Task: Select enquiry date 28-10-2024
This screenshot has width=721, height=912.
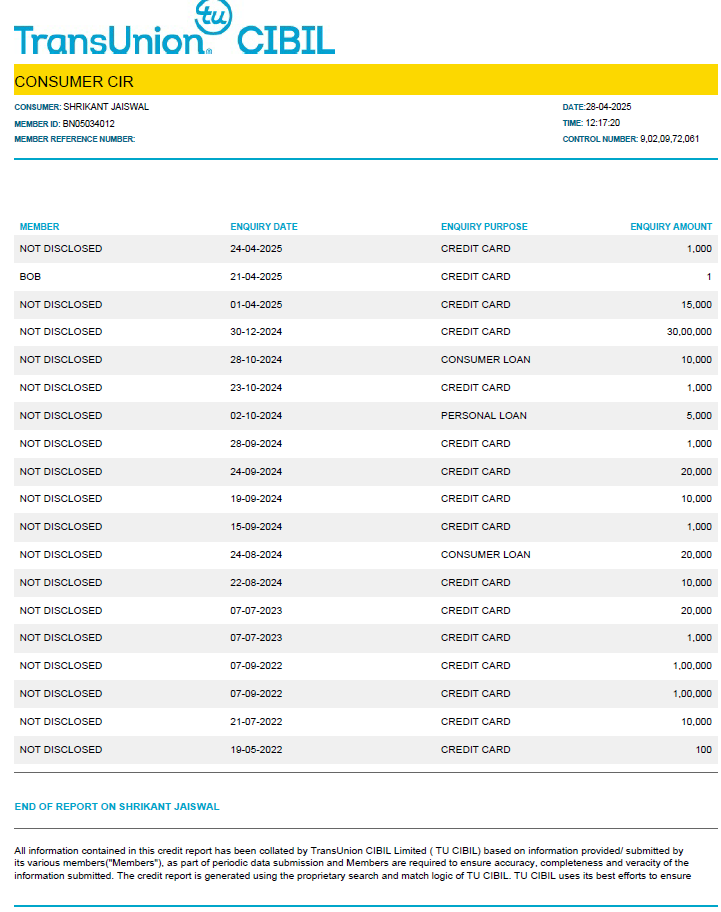Action: click(256, 359)
